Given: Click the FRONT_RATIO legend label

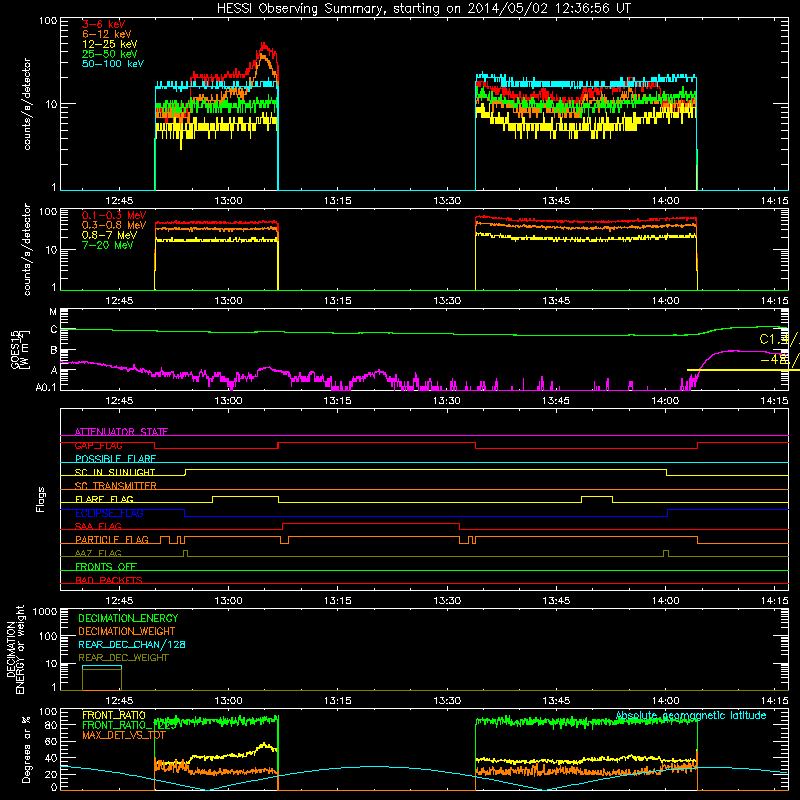Looking at the screenshot, I should point(113,715).
